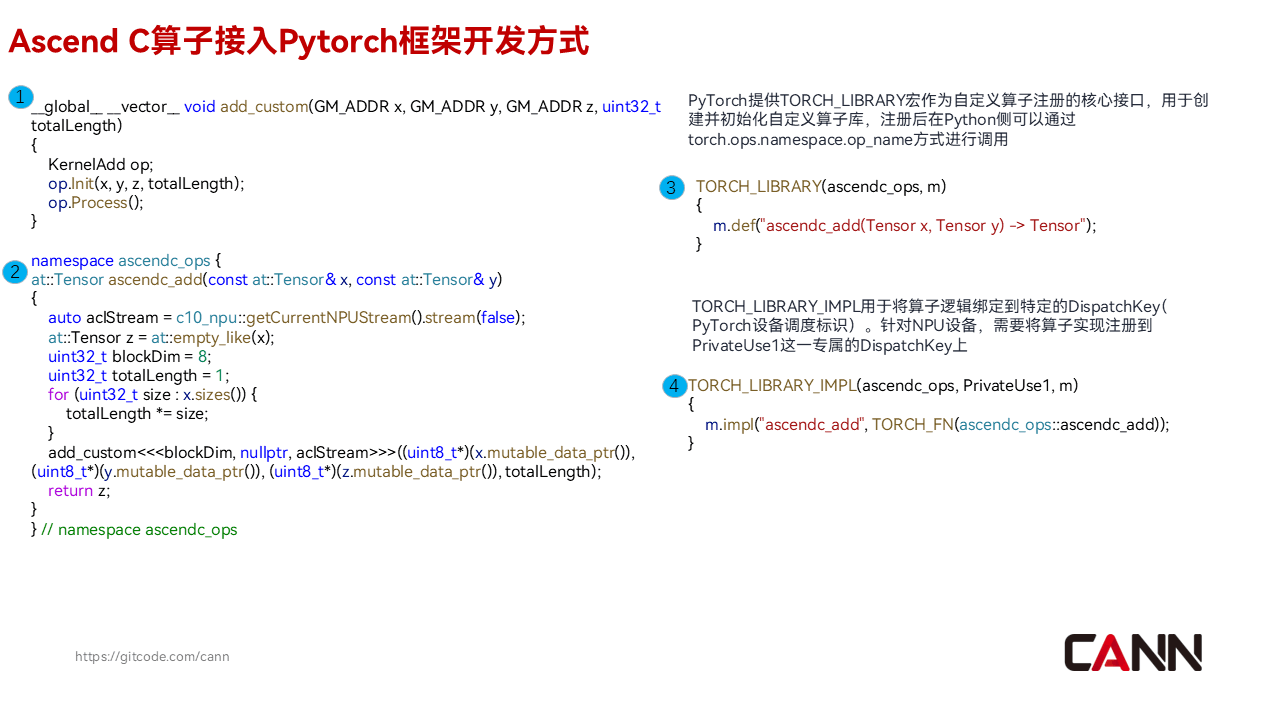This screenshot has height=720, width=1280.
Task: Click the "totalLength *= size;" line
Action: tap(137, 413)
